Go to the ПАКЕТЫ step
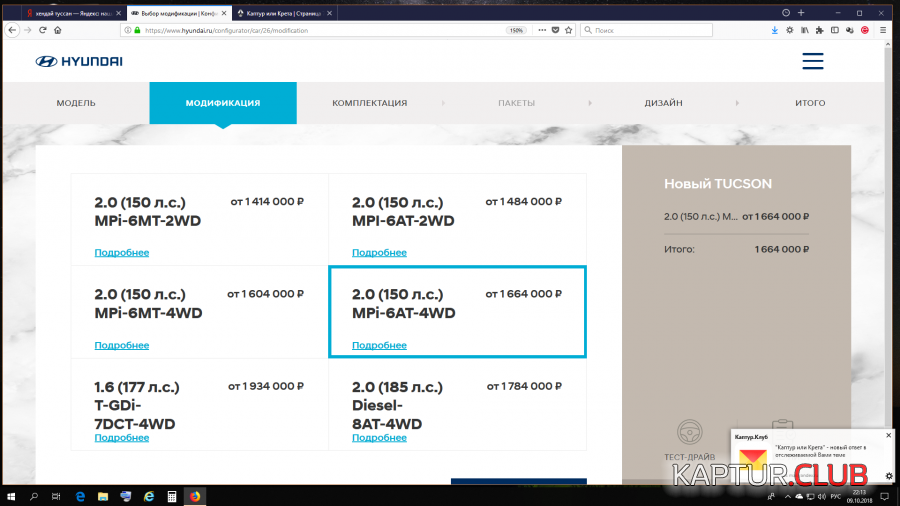Screen dimensions: 900x506 (517, 103)
